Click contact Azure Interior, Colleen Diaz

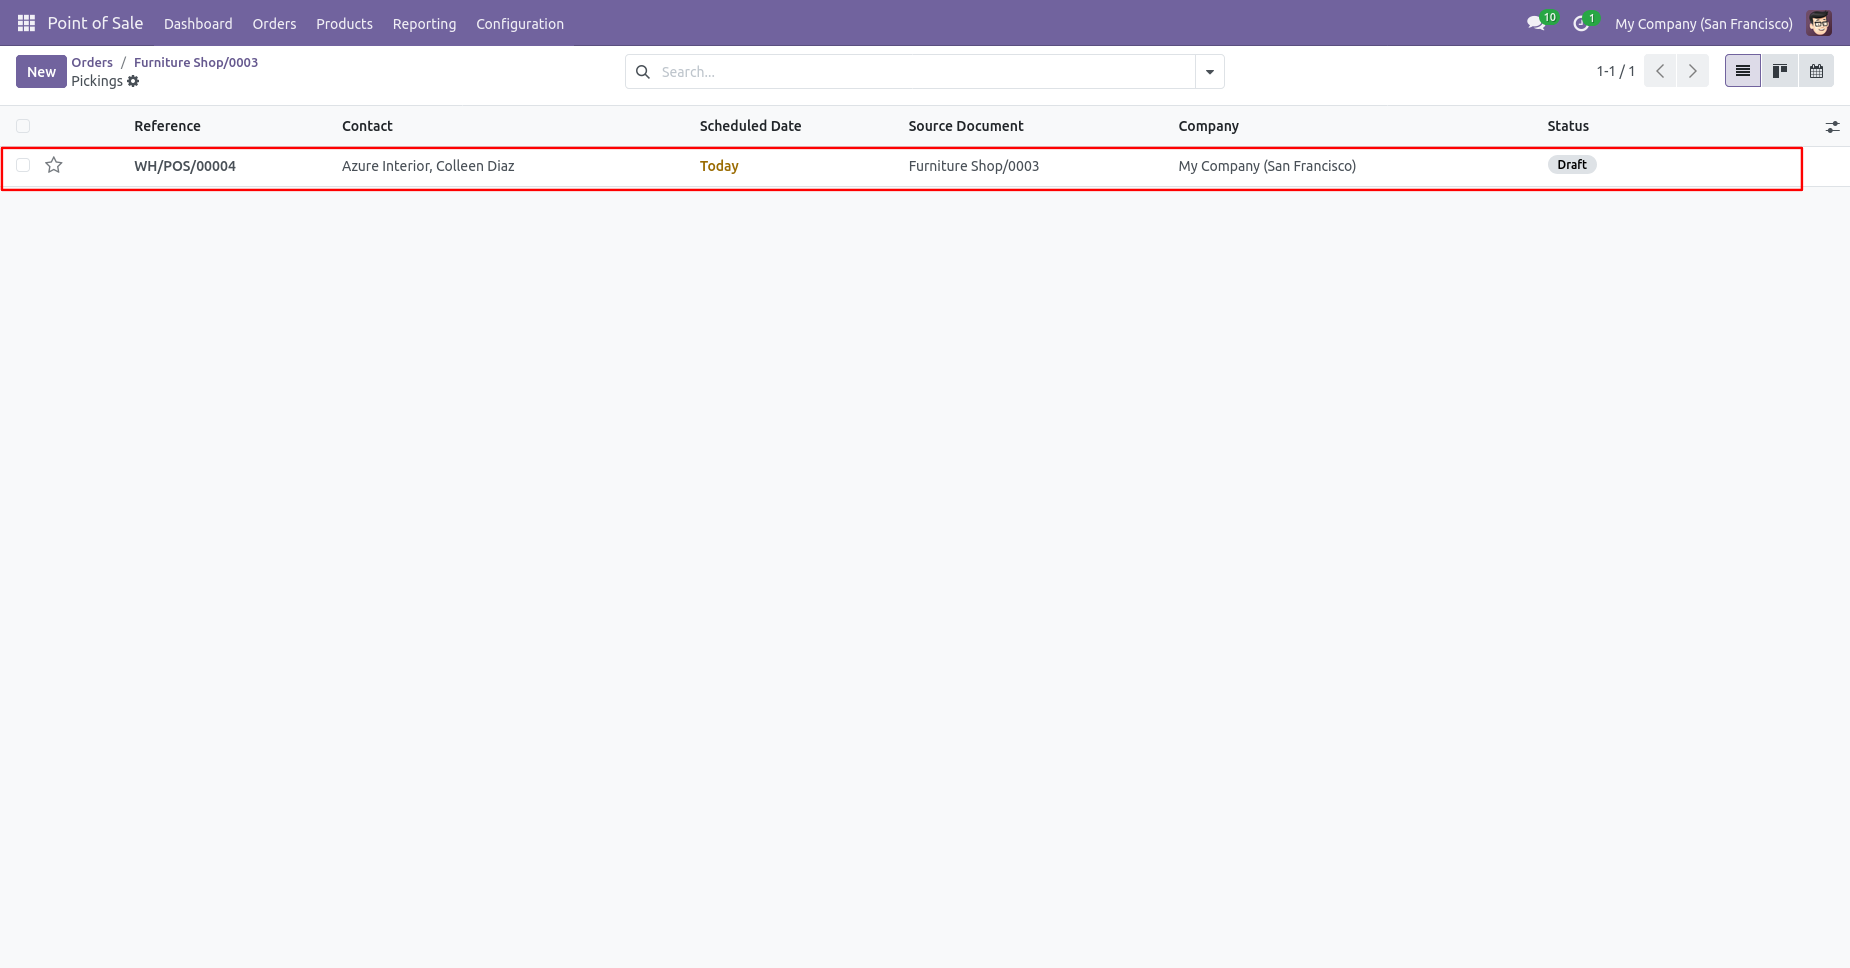pyautogui.click(x=428, y=166)
